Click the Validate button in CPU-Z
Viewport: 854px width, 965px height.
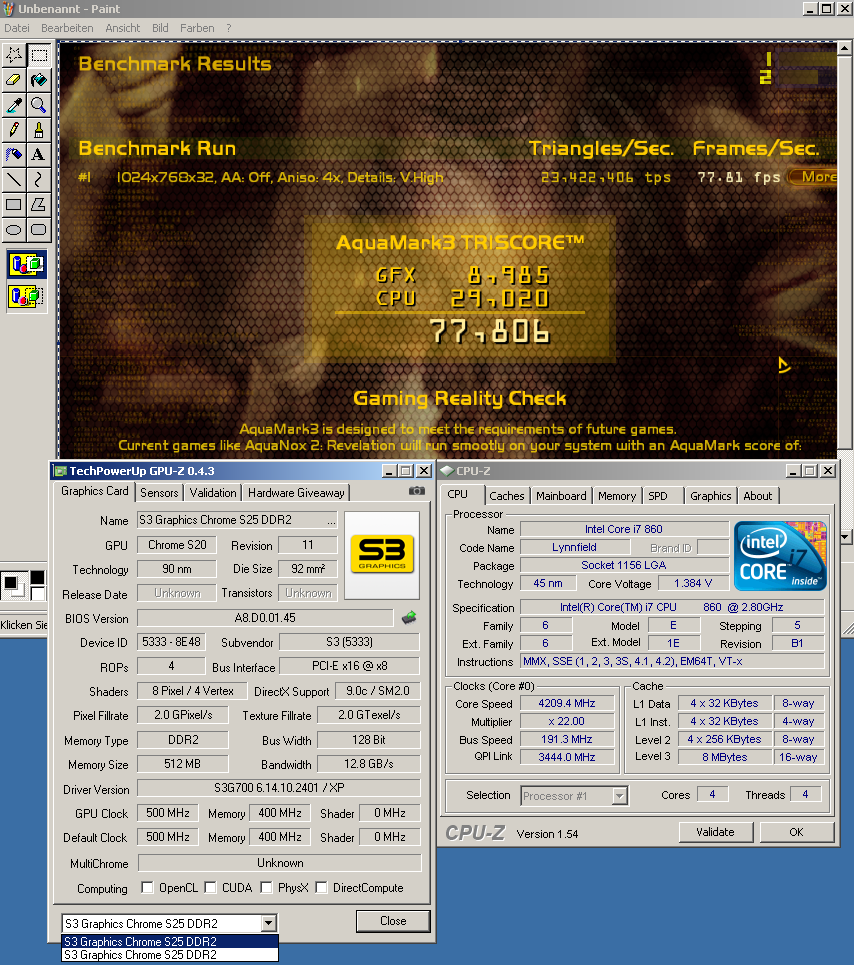[x=715, y=832]
